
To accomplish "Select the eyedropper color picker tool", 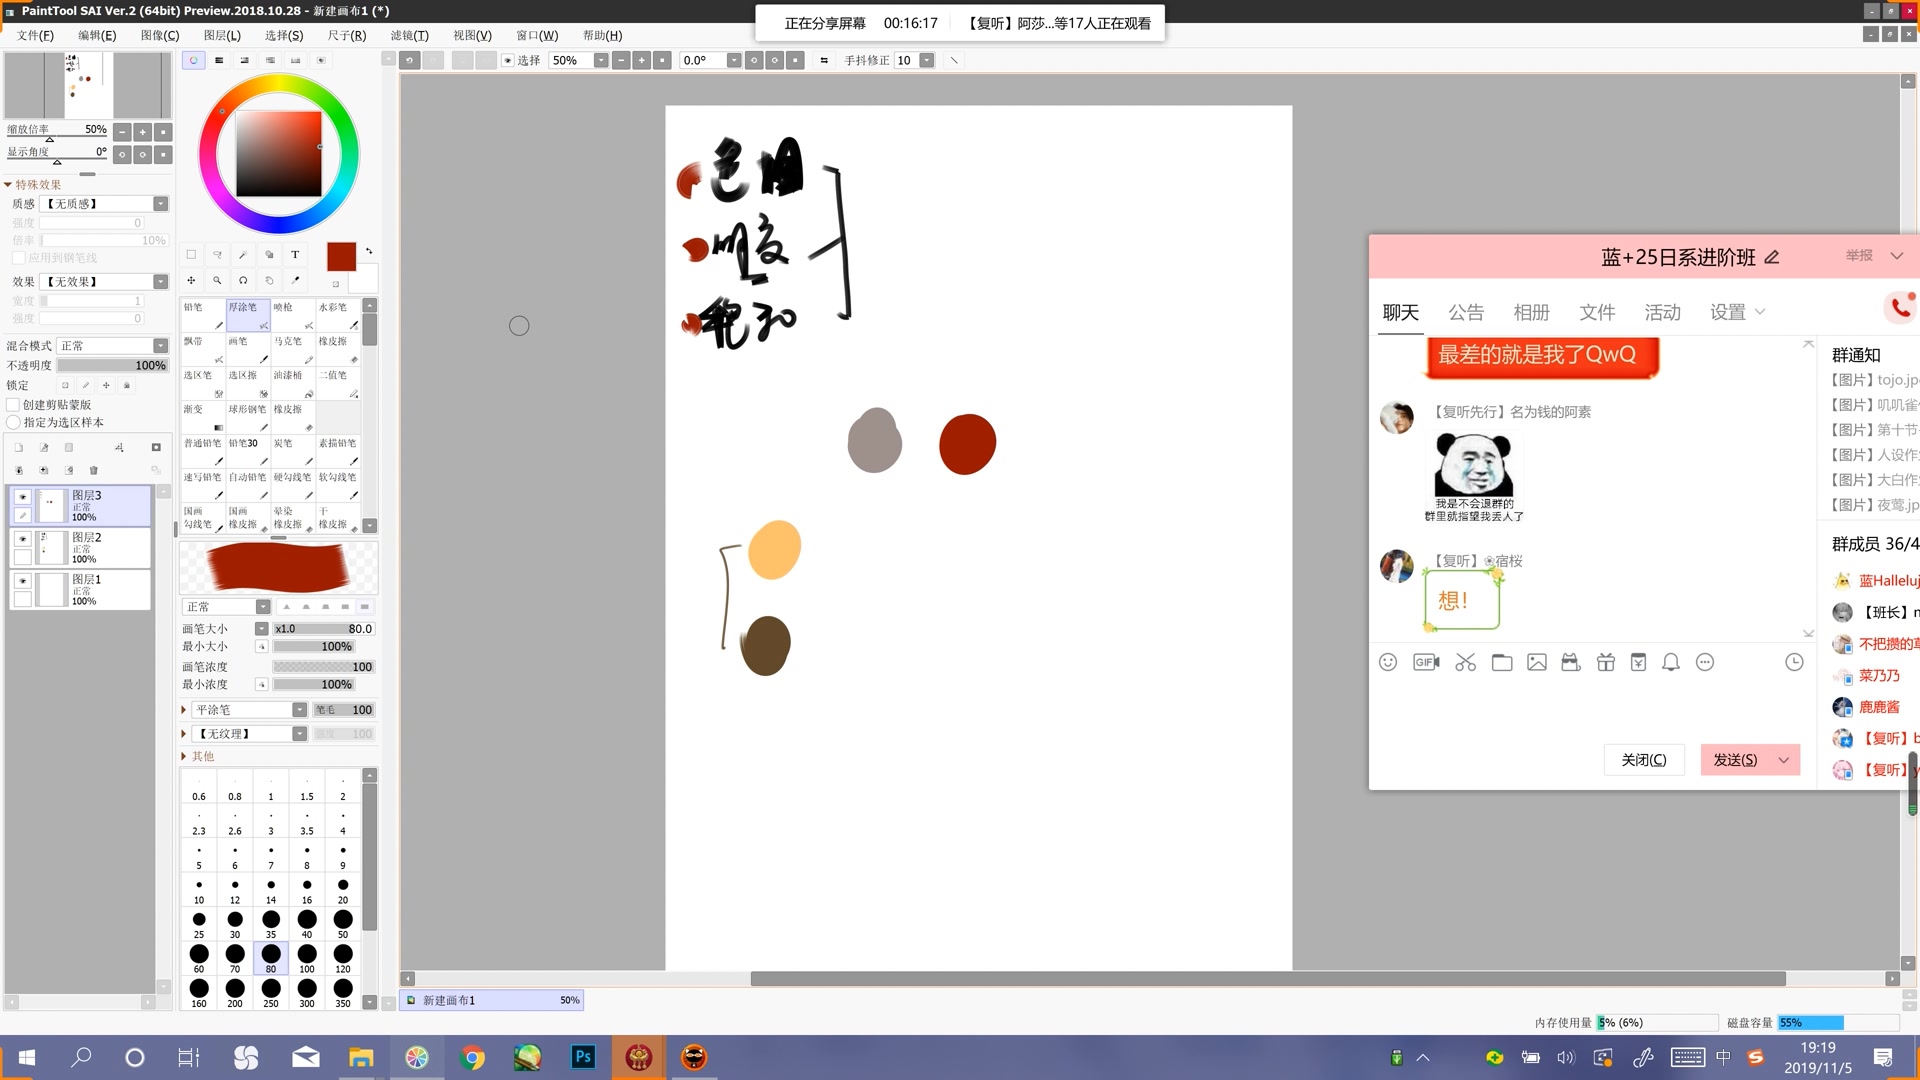I will click(295, 281).
